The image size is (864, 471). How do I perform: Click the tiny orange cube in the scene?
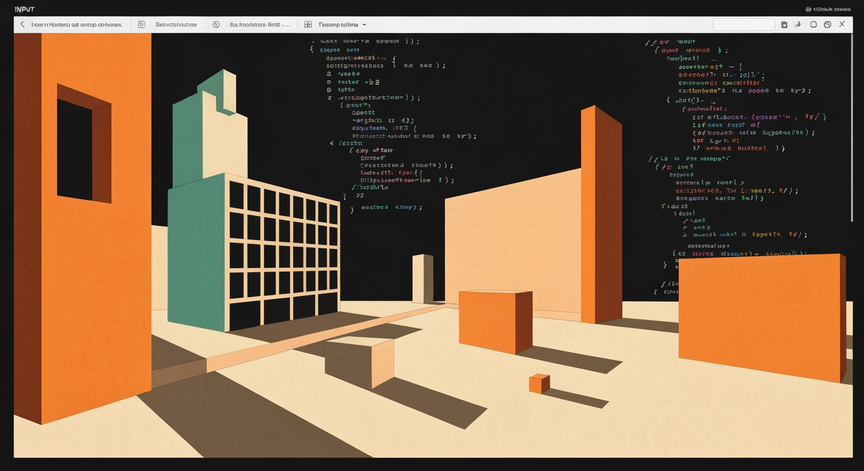pyautogui.click(x=539, y=383)
